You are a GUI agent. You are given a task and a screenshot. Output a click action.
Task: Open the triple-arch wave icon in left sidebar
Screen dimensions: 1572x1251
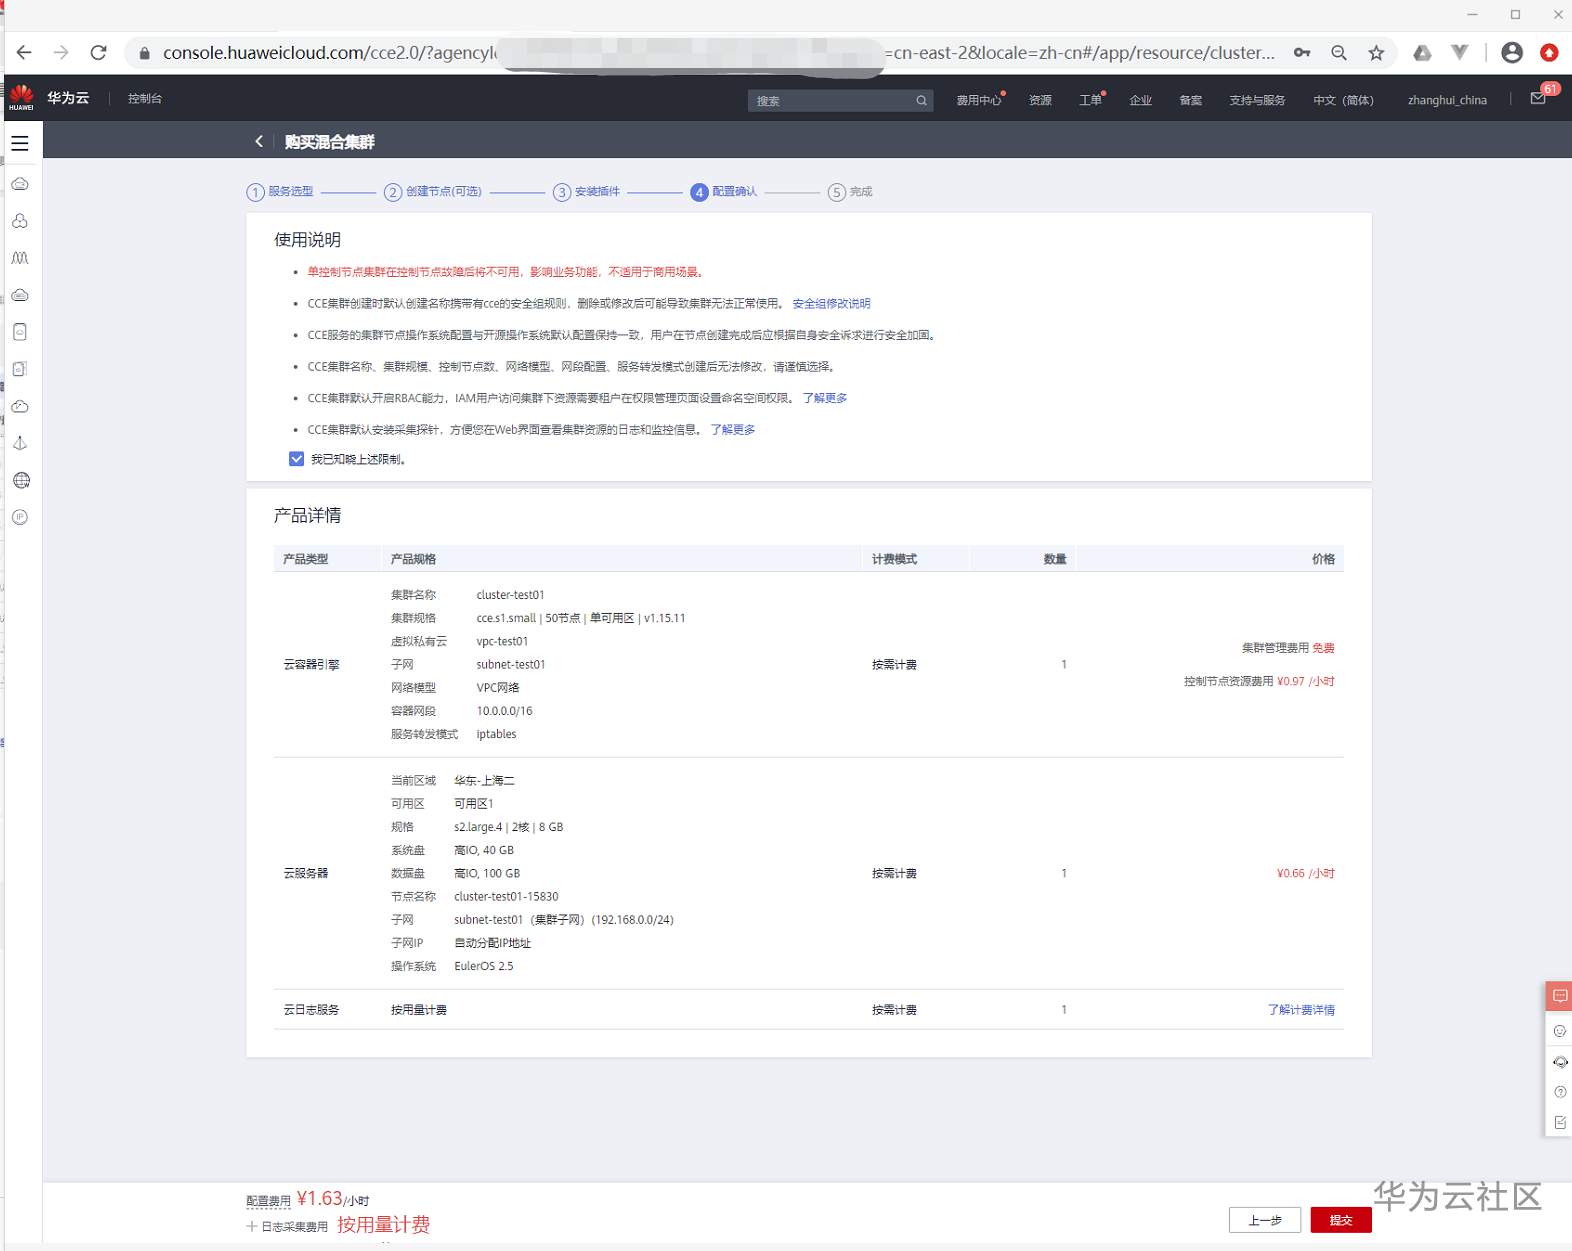click(20, 258)
